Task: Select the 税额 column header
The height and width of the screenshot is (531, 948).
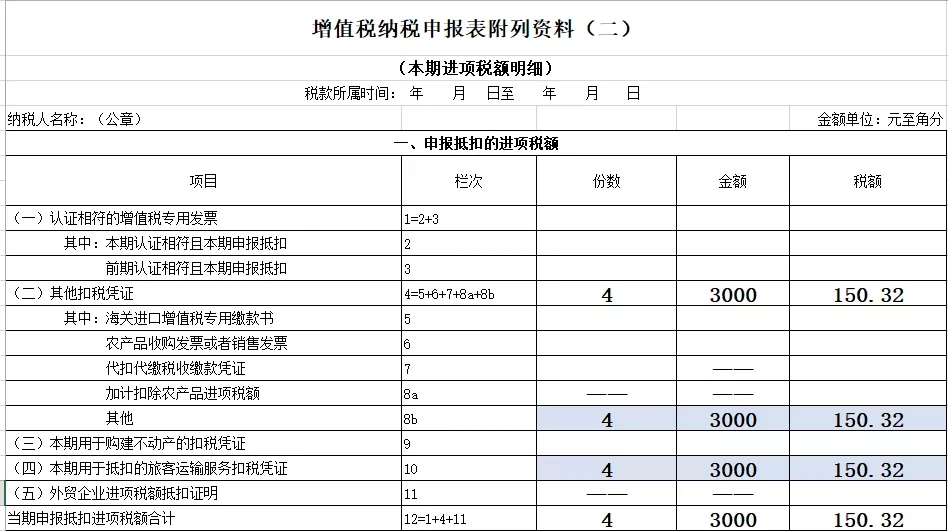Action: (868, 181)
